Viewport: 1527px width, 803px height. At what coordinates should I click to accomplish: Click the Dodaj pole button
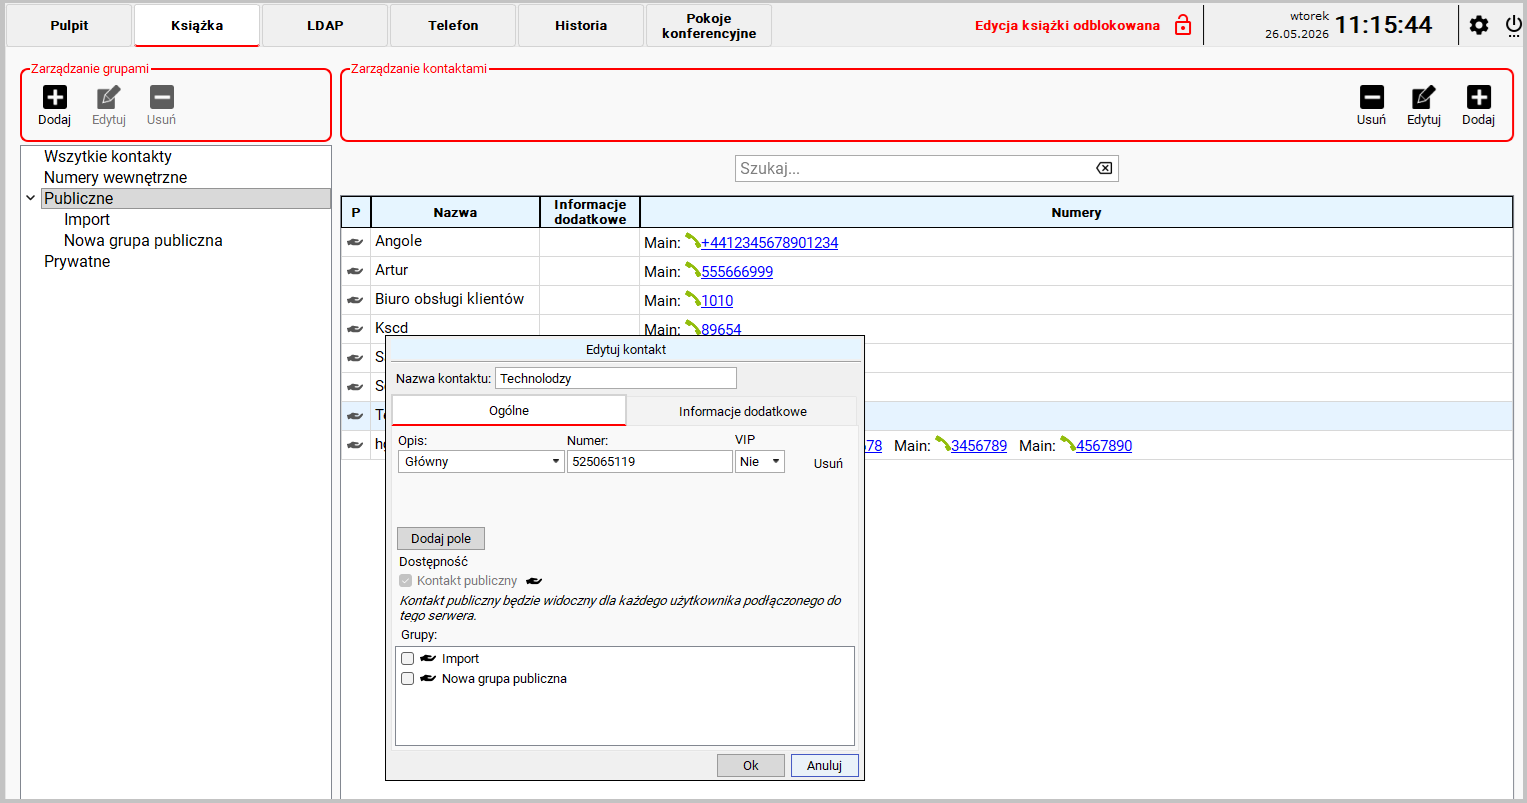click(441, 538)
